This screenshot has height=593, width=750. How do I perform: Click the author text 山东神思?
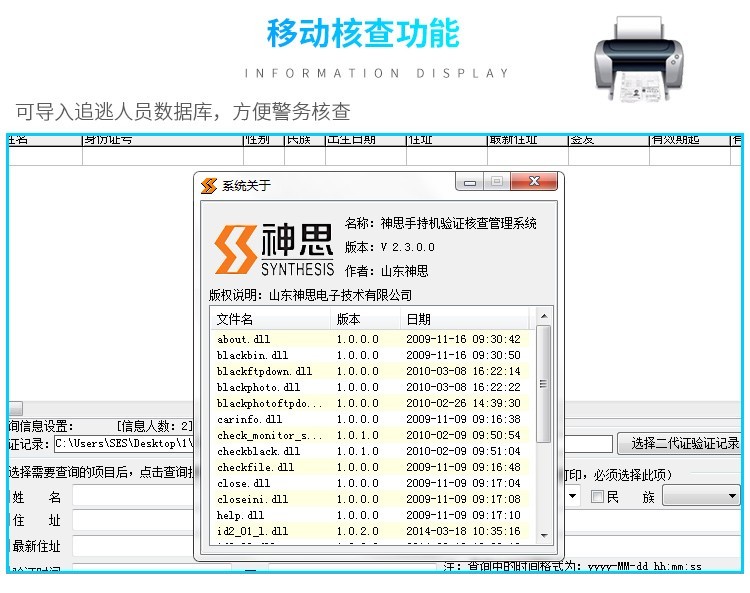pos(405,271)
